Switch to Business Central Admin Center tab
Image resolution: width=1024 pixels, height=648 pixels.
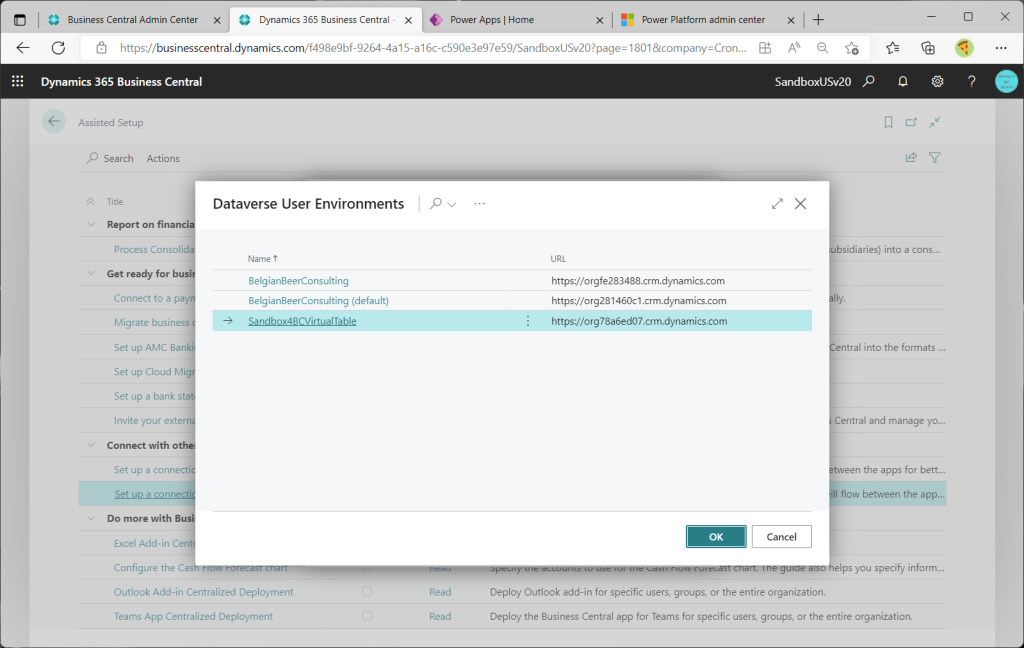[x=133, y=20]
